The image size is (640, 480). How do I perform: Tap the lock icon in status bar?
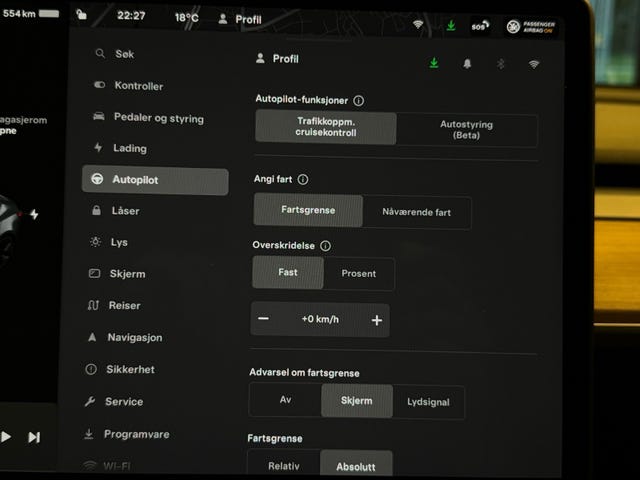click(x=82, y=15)
